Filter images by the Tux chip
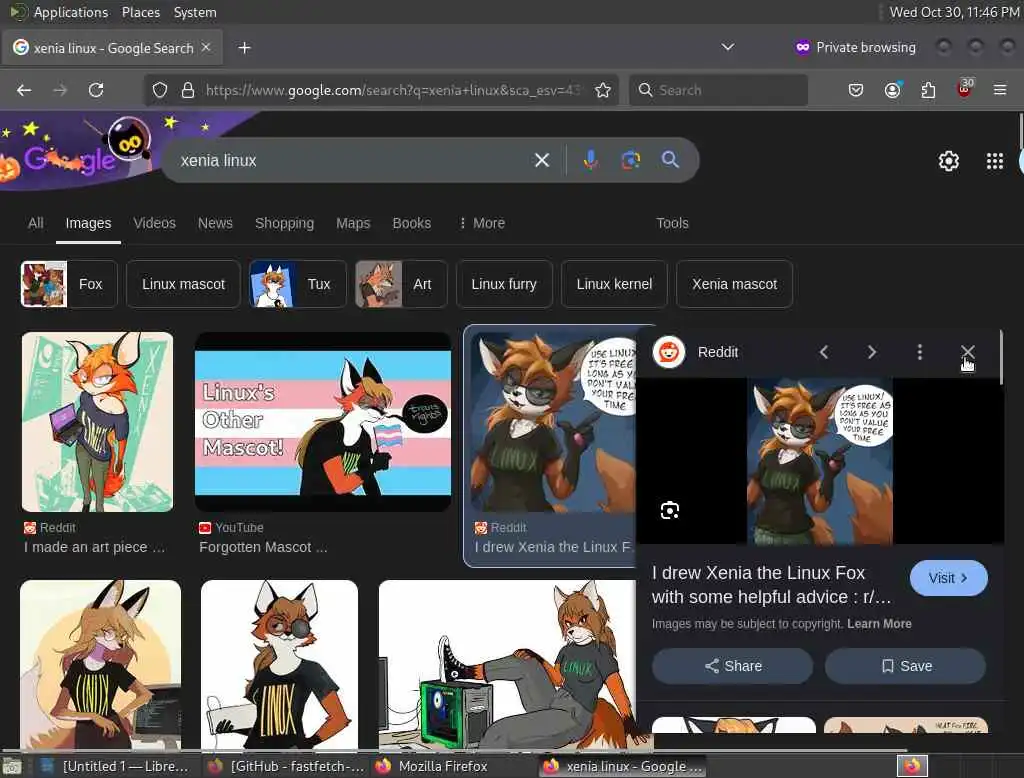The height and width of the screenshot is (778, 1024). (x=298, y=284)
